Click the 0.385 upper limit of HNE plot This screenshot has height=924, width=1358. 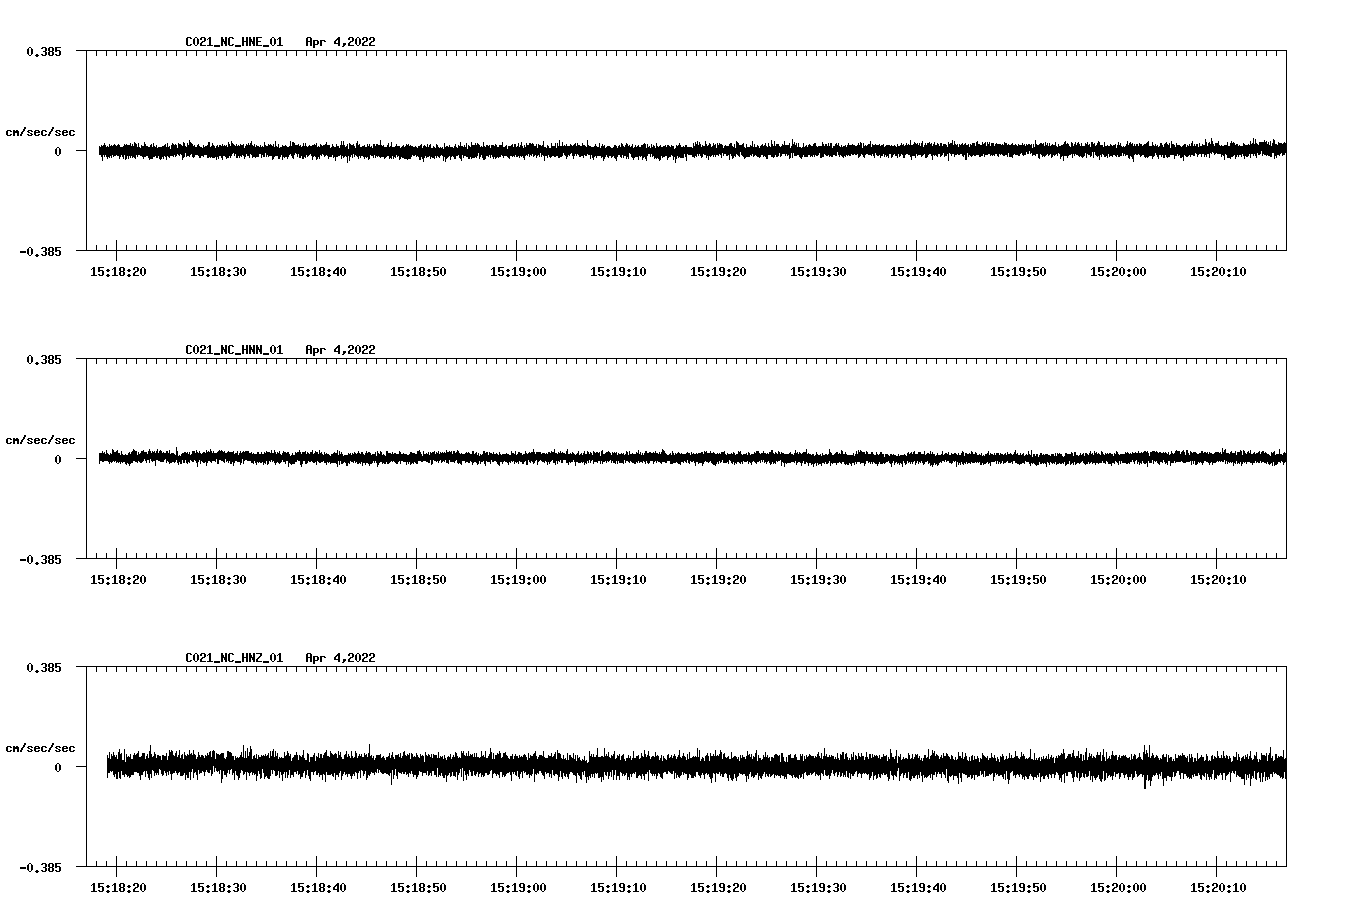tap(44, 51)
